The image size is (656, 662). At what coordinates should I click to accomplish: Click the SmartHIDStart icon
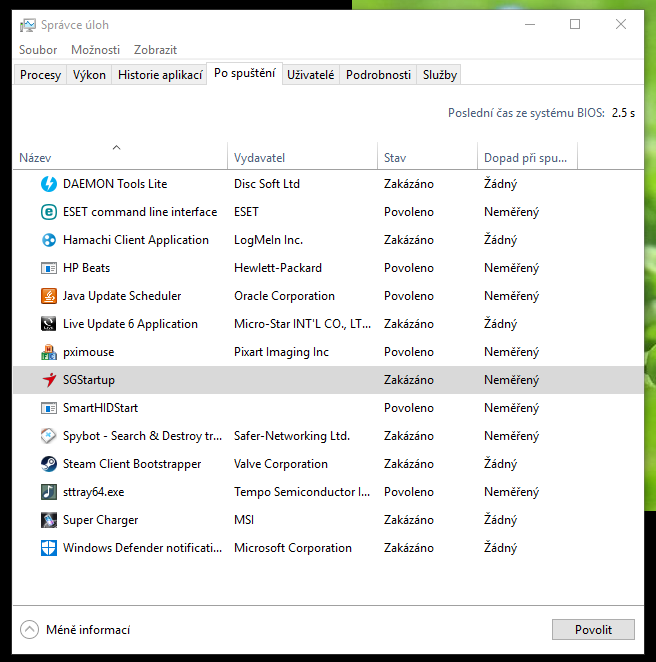click(x=49, y=408)
